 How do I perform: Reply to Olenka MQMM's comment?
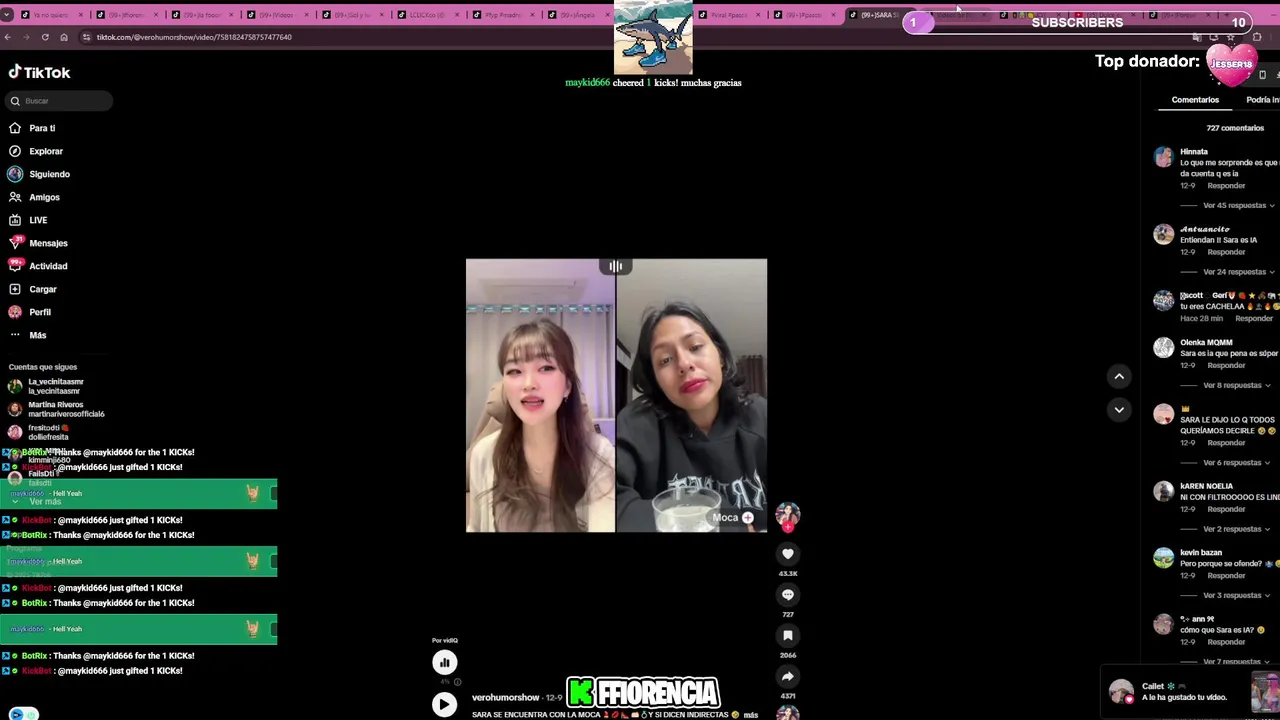point(1226,365)
